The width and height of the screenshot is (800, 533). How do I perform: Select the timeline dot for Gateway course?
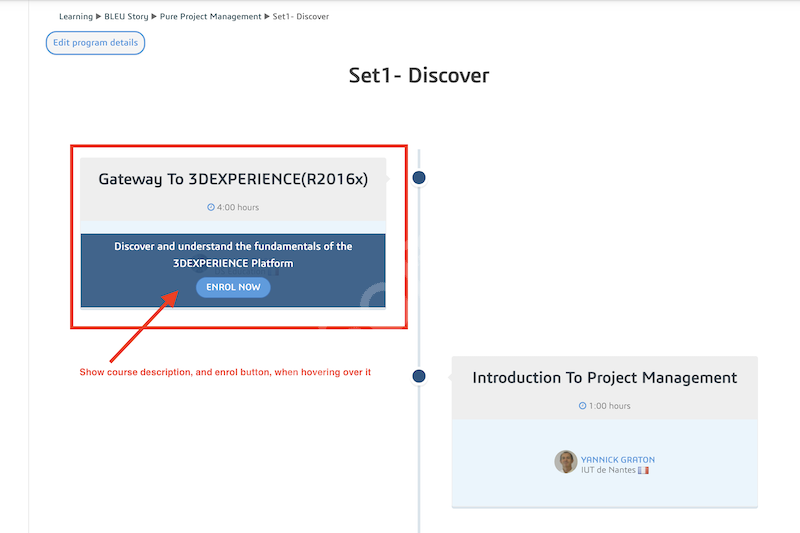(419, 177)
